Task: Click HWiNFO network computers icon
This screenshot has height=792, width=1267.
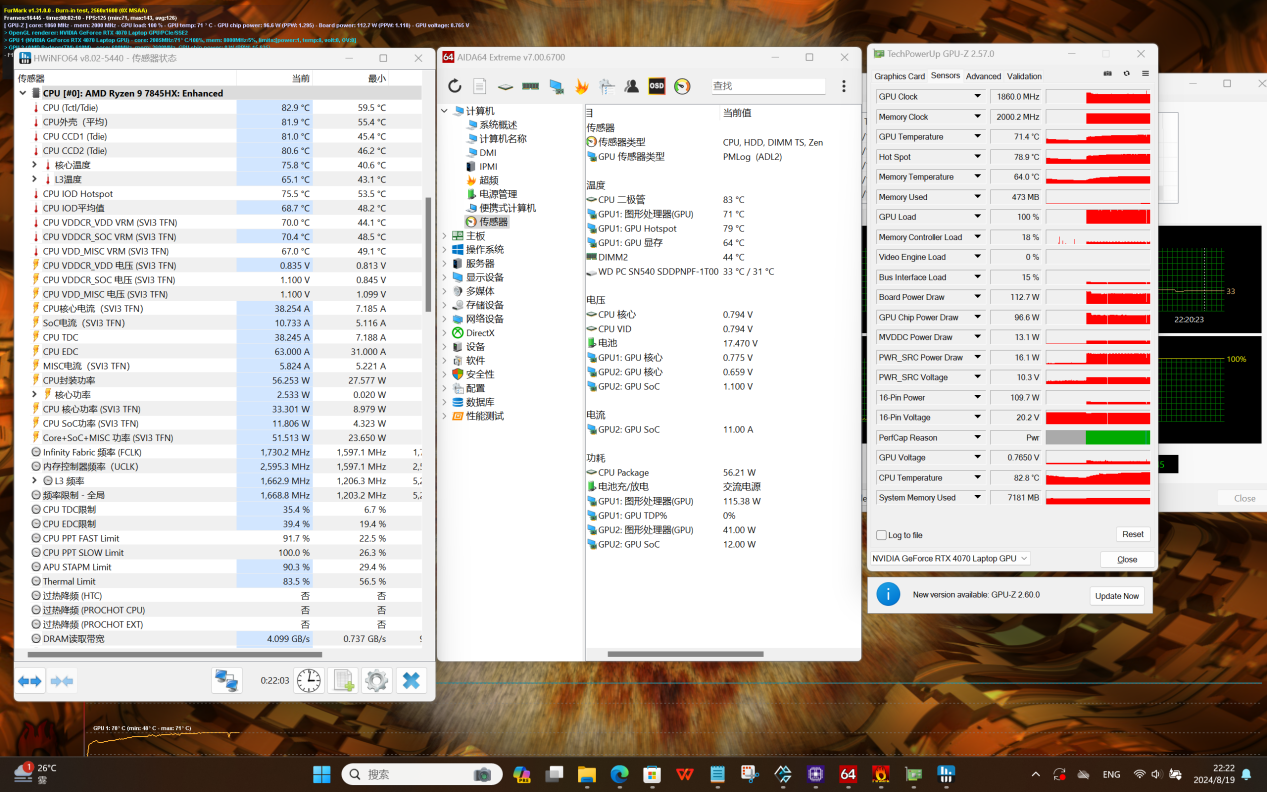Action: [x=228, y=681]
